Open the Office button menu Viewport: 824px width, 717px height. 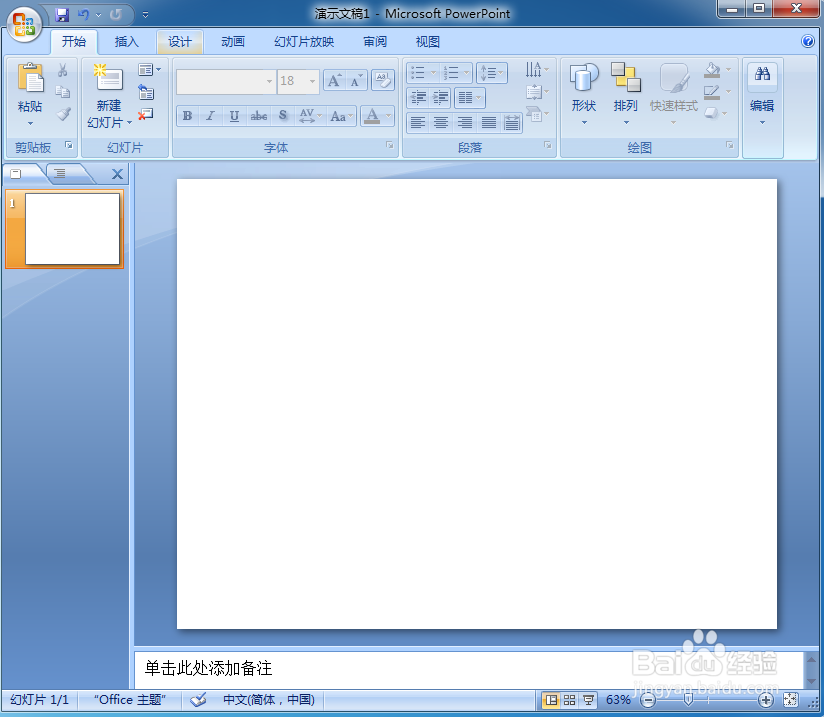coord(24,25)
